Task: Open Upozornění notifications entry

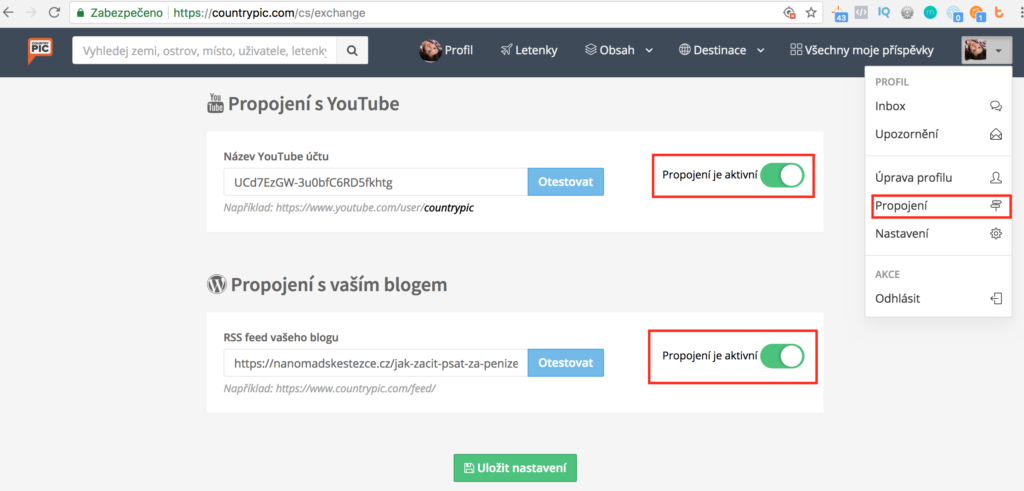Action: click(907, 134)
